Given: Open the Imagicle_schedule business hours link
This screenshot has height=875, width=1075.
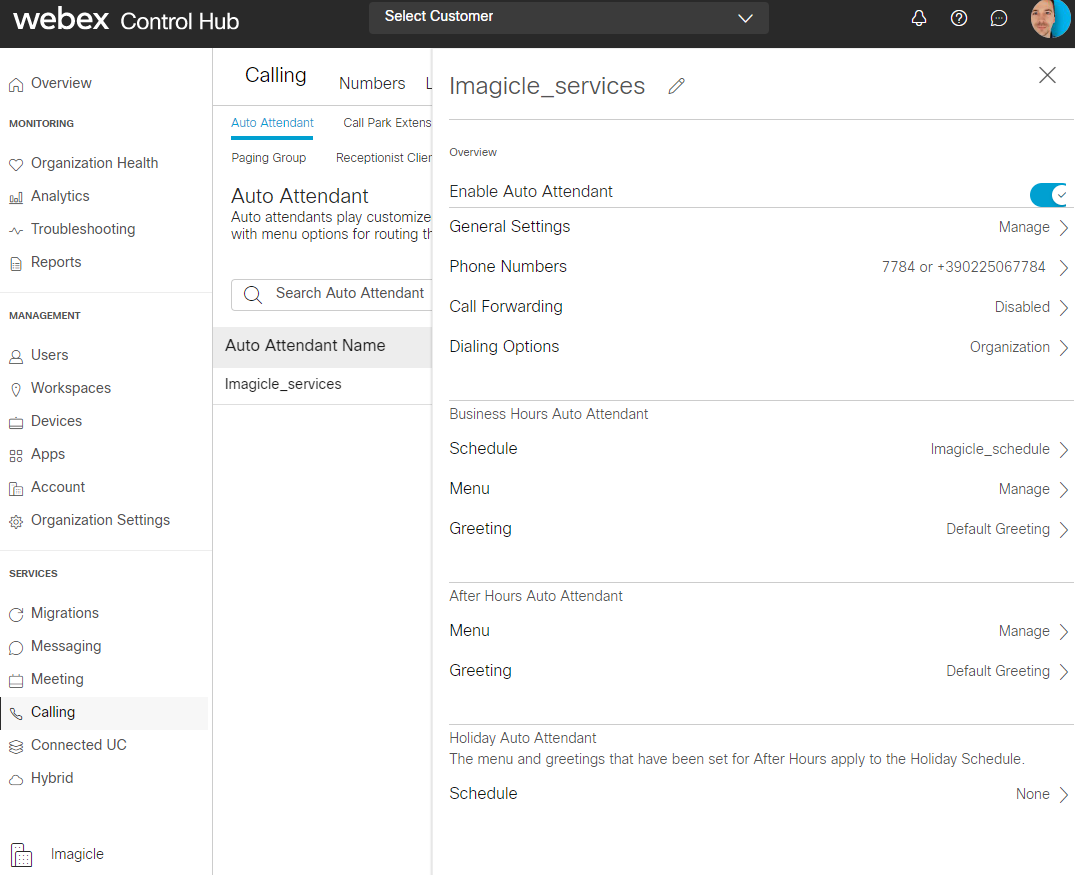Looking at the screenshot, I should tap(989, 449).
